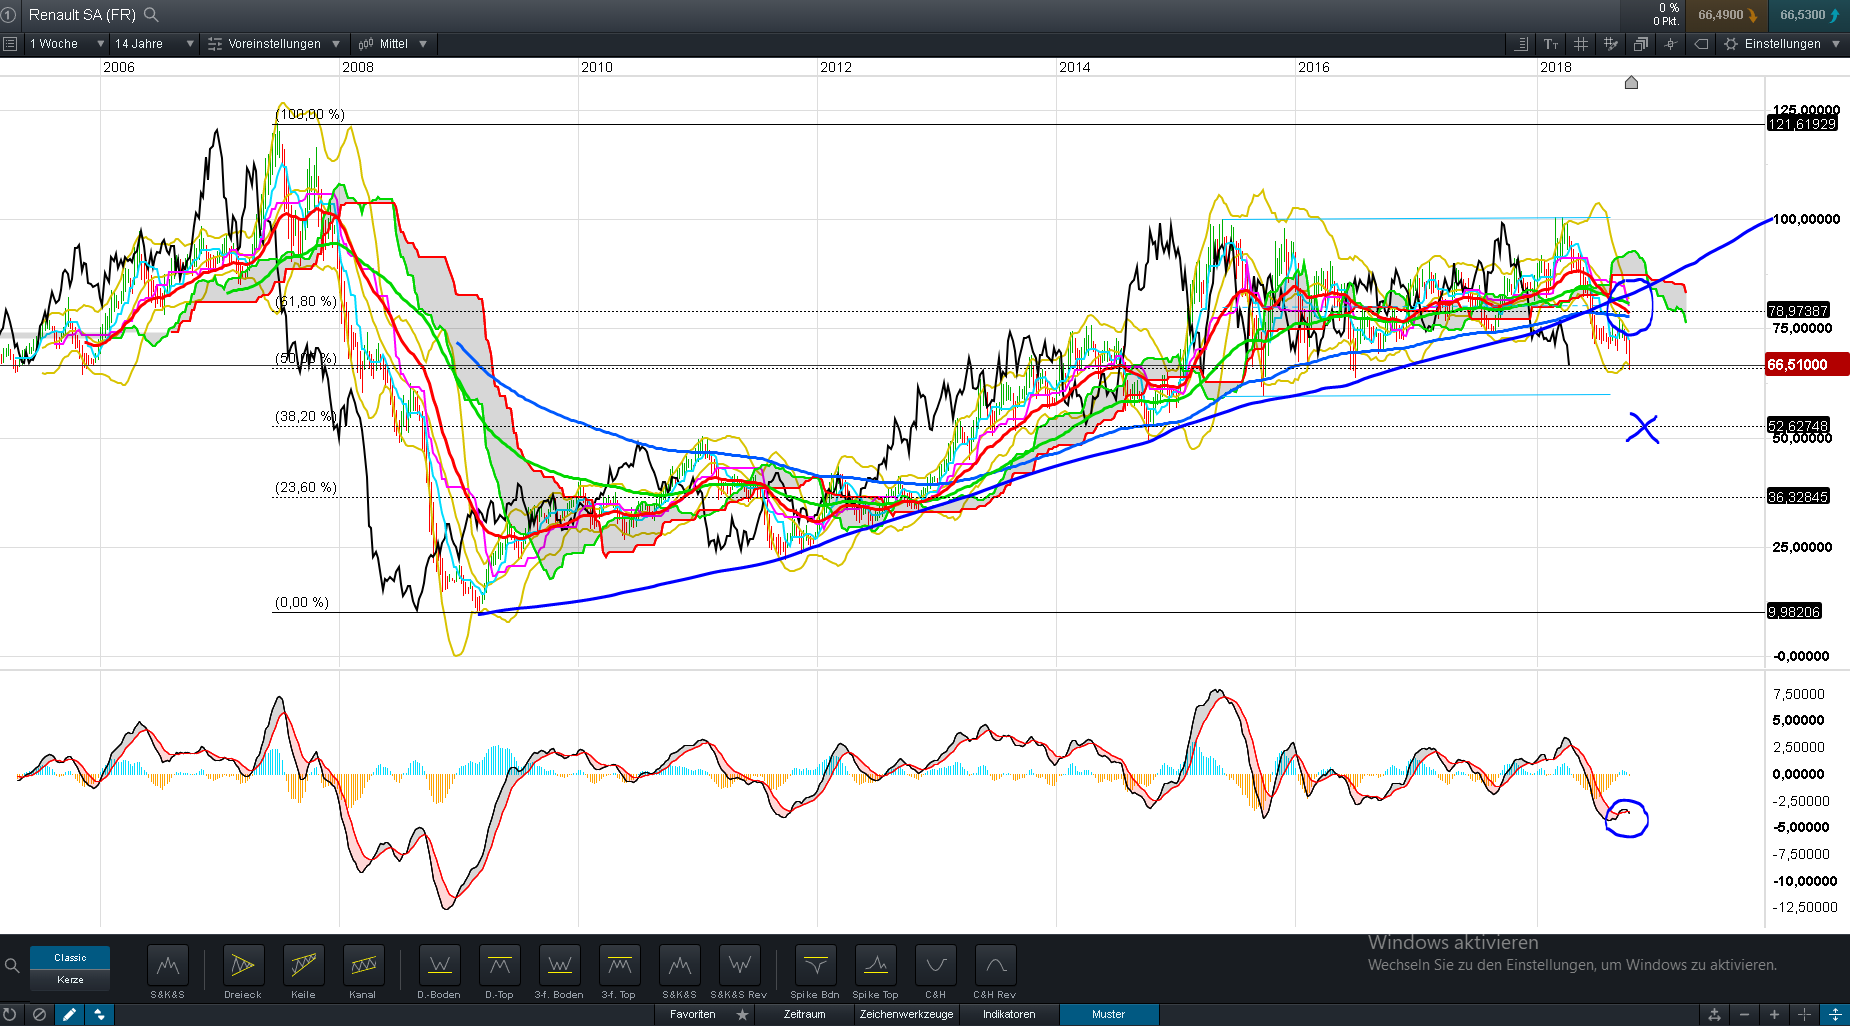Click the sell price 66,4900 button
Viewport: 1850px width, 1026px height.
pos(1726,15)
